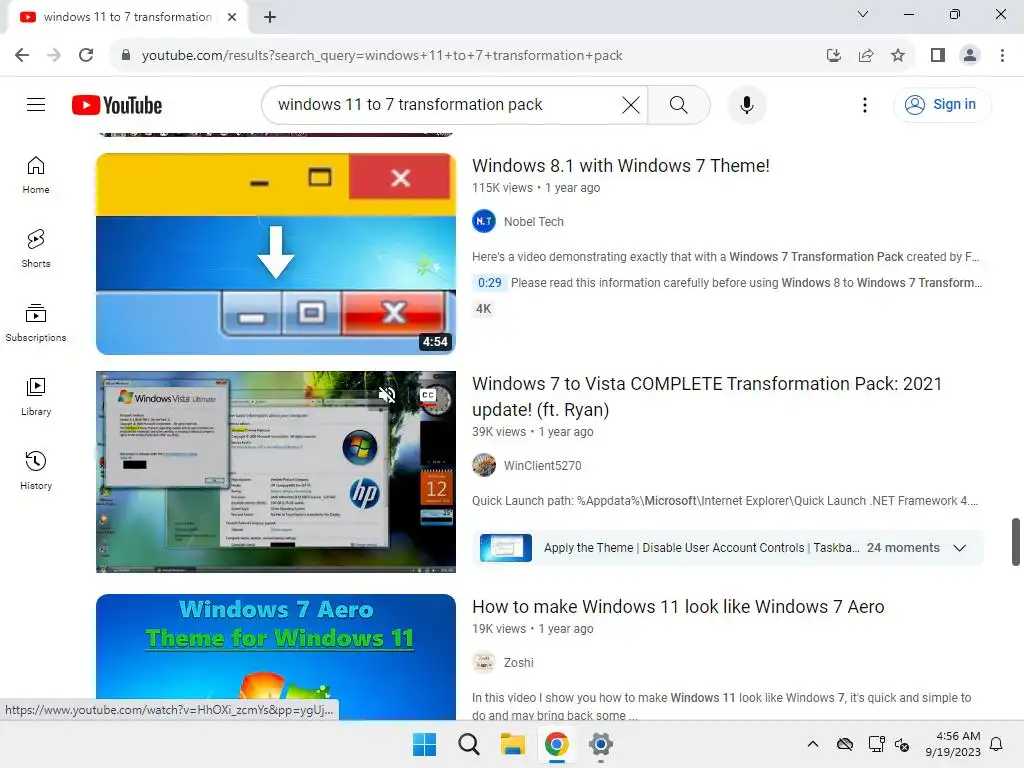This screenshot has width=1024, height=768.
Task: Click the Vista transformation video thumbnail
Action: (x=276, y=472)
